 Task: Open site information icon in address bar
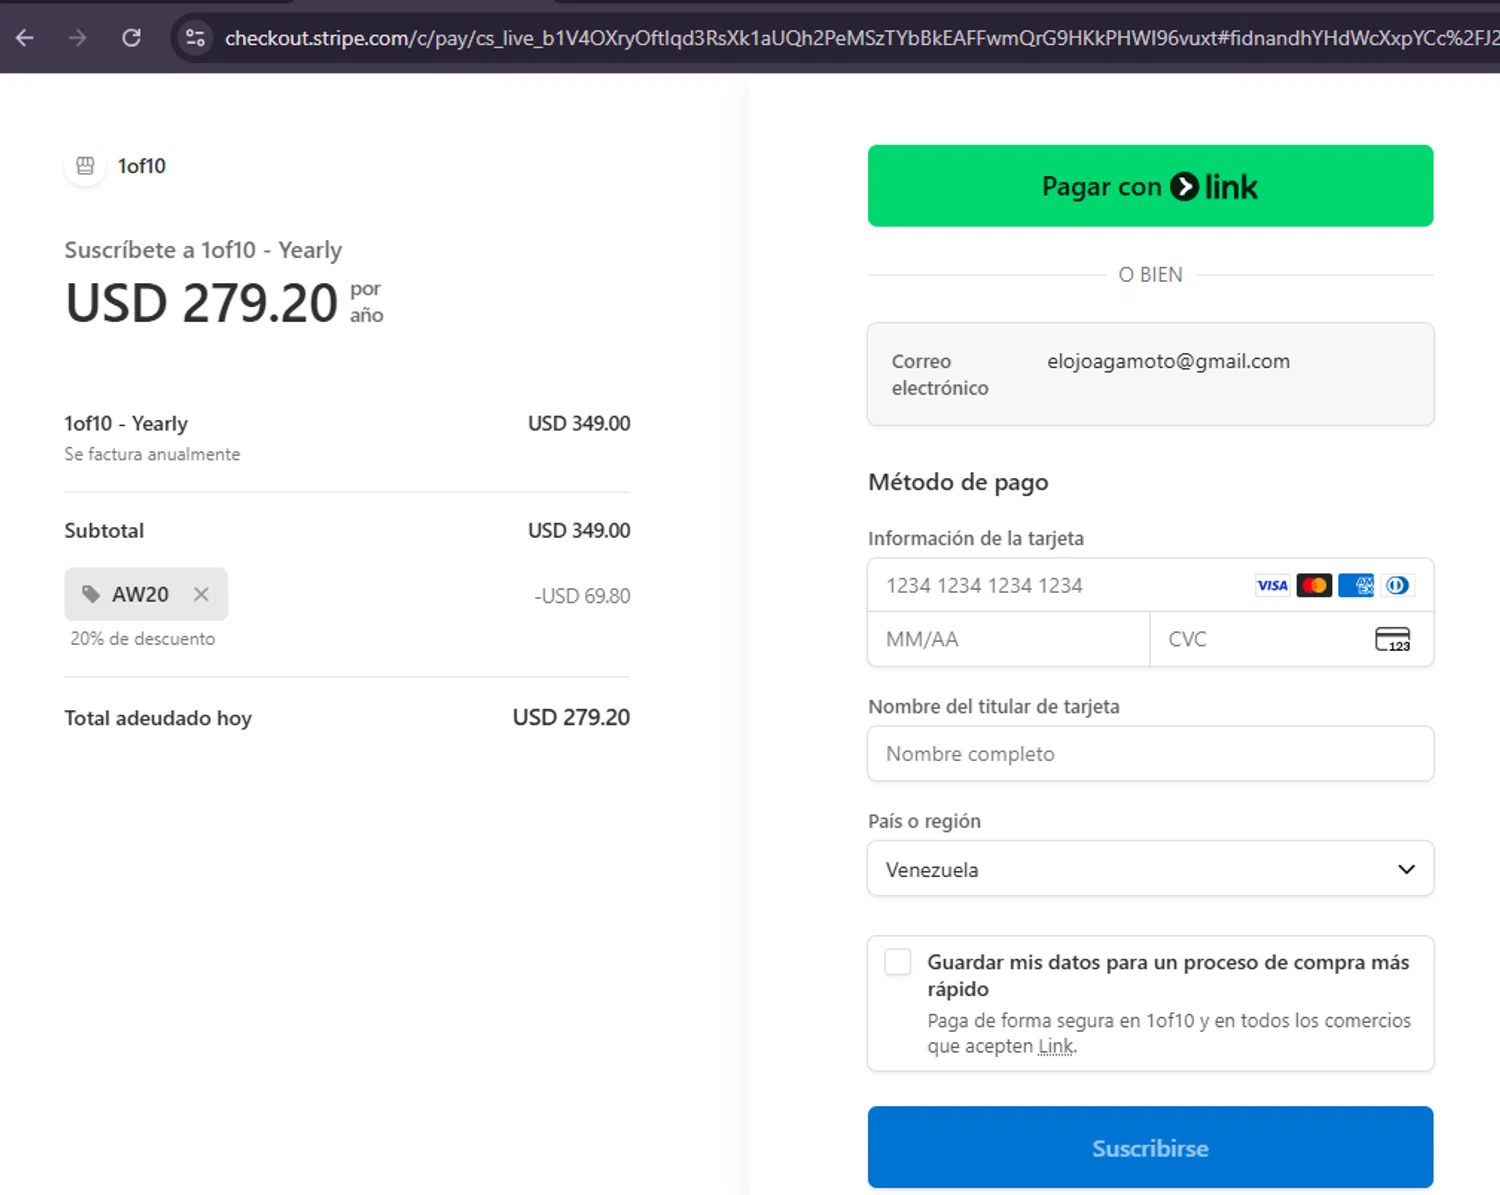(196, 38)
